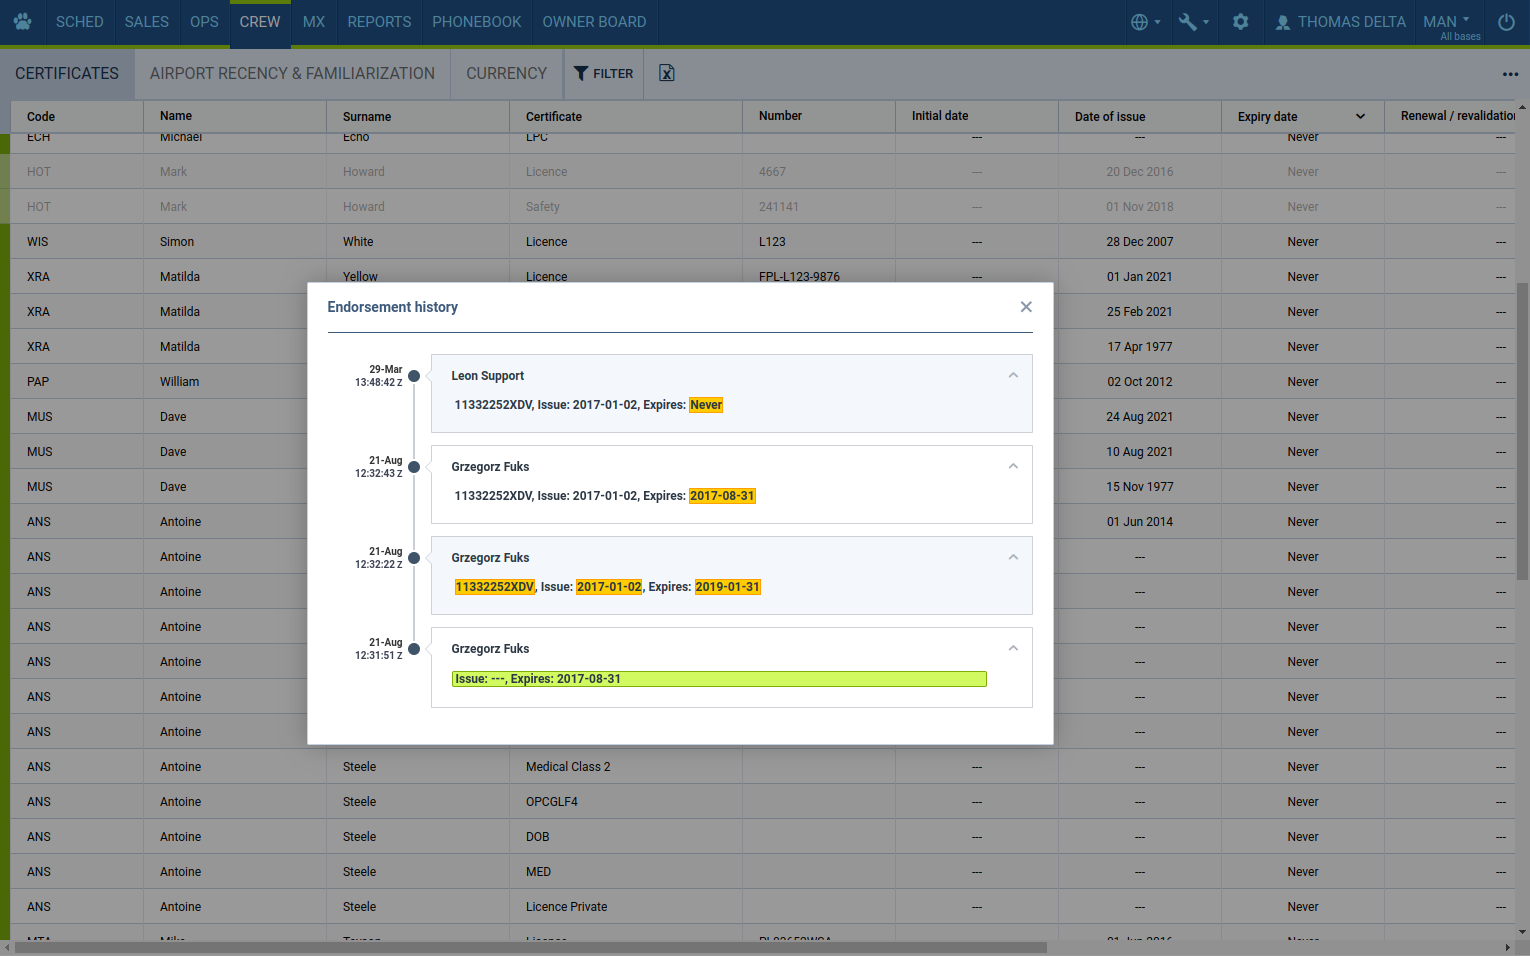Open the globe language menu
The height and width of the screenshot is (956, 1530).
pos(1144,22)
